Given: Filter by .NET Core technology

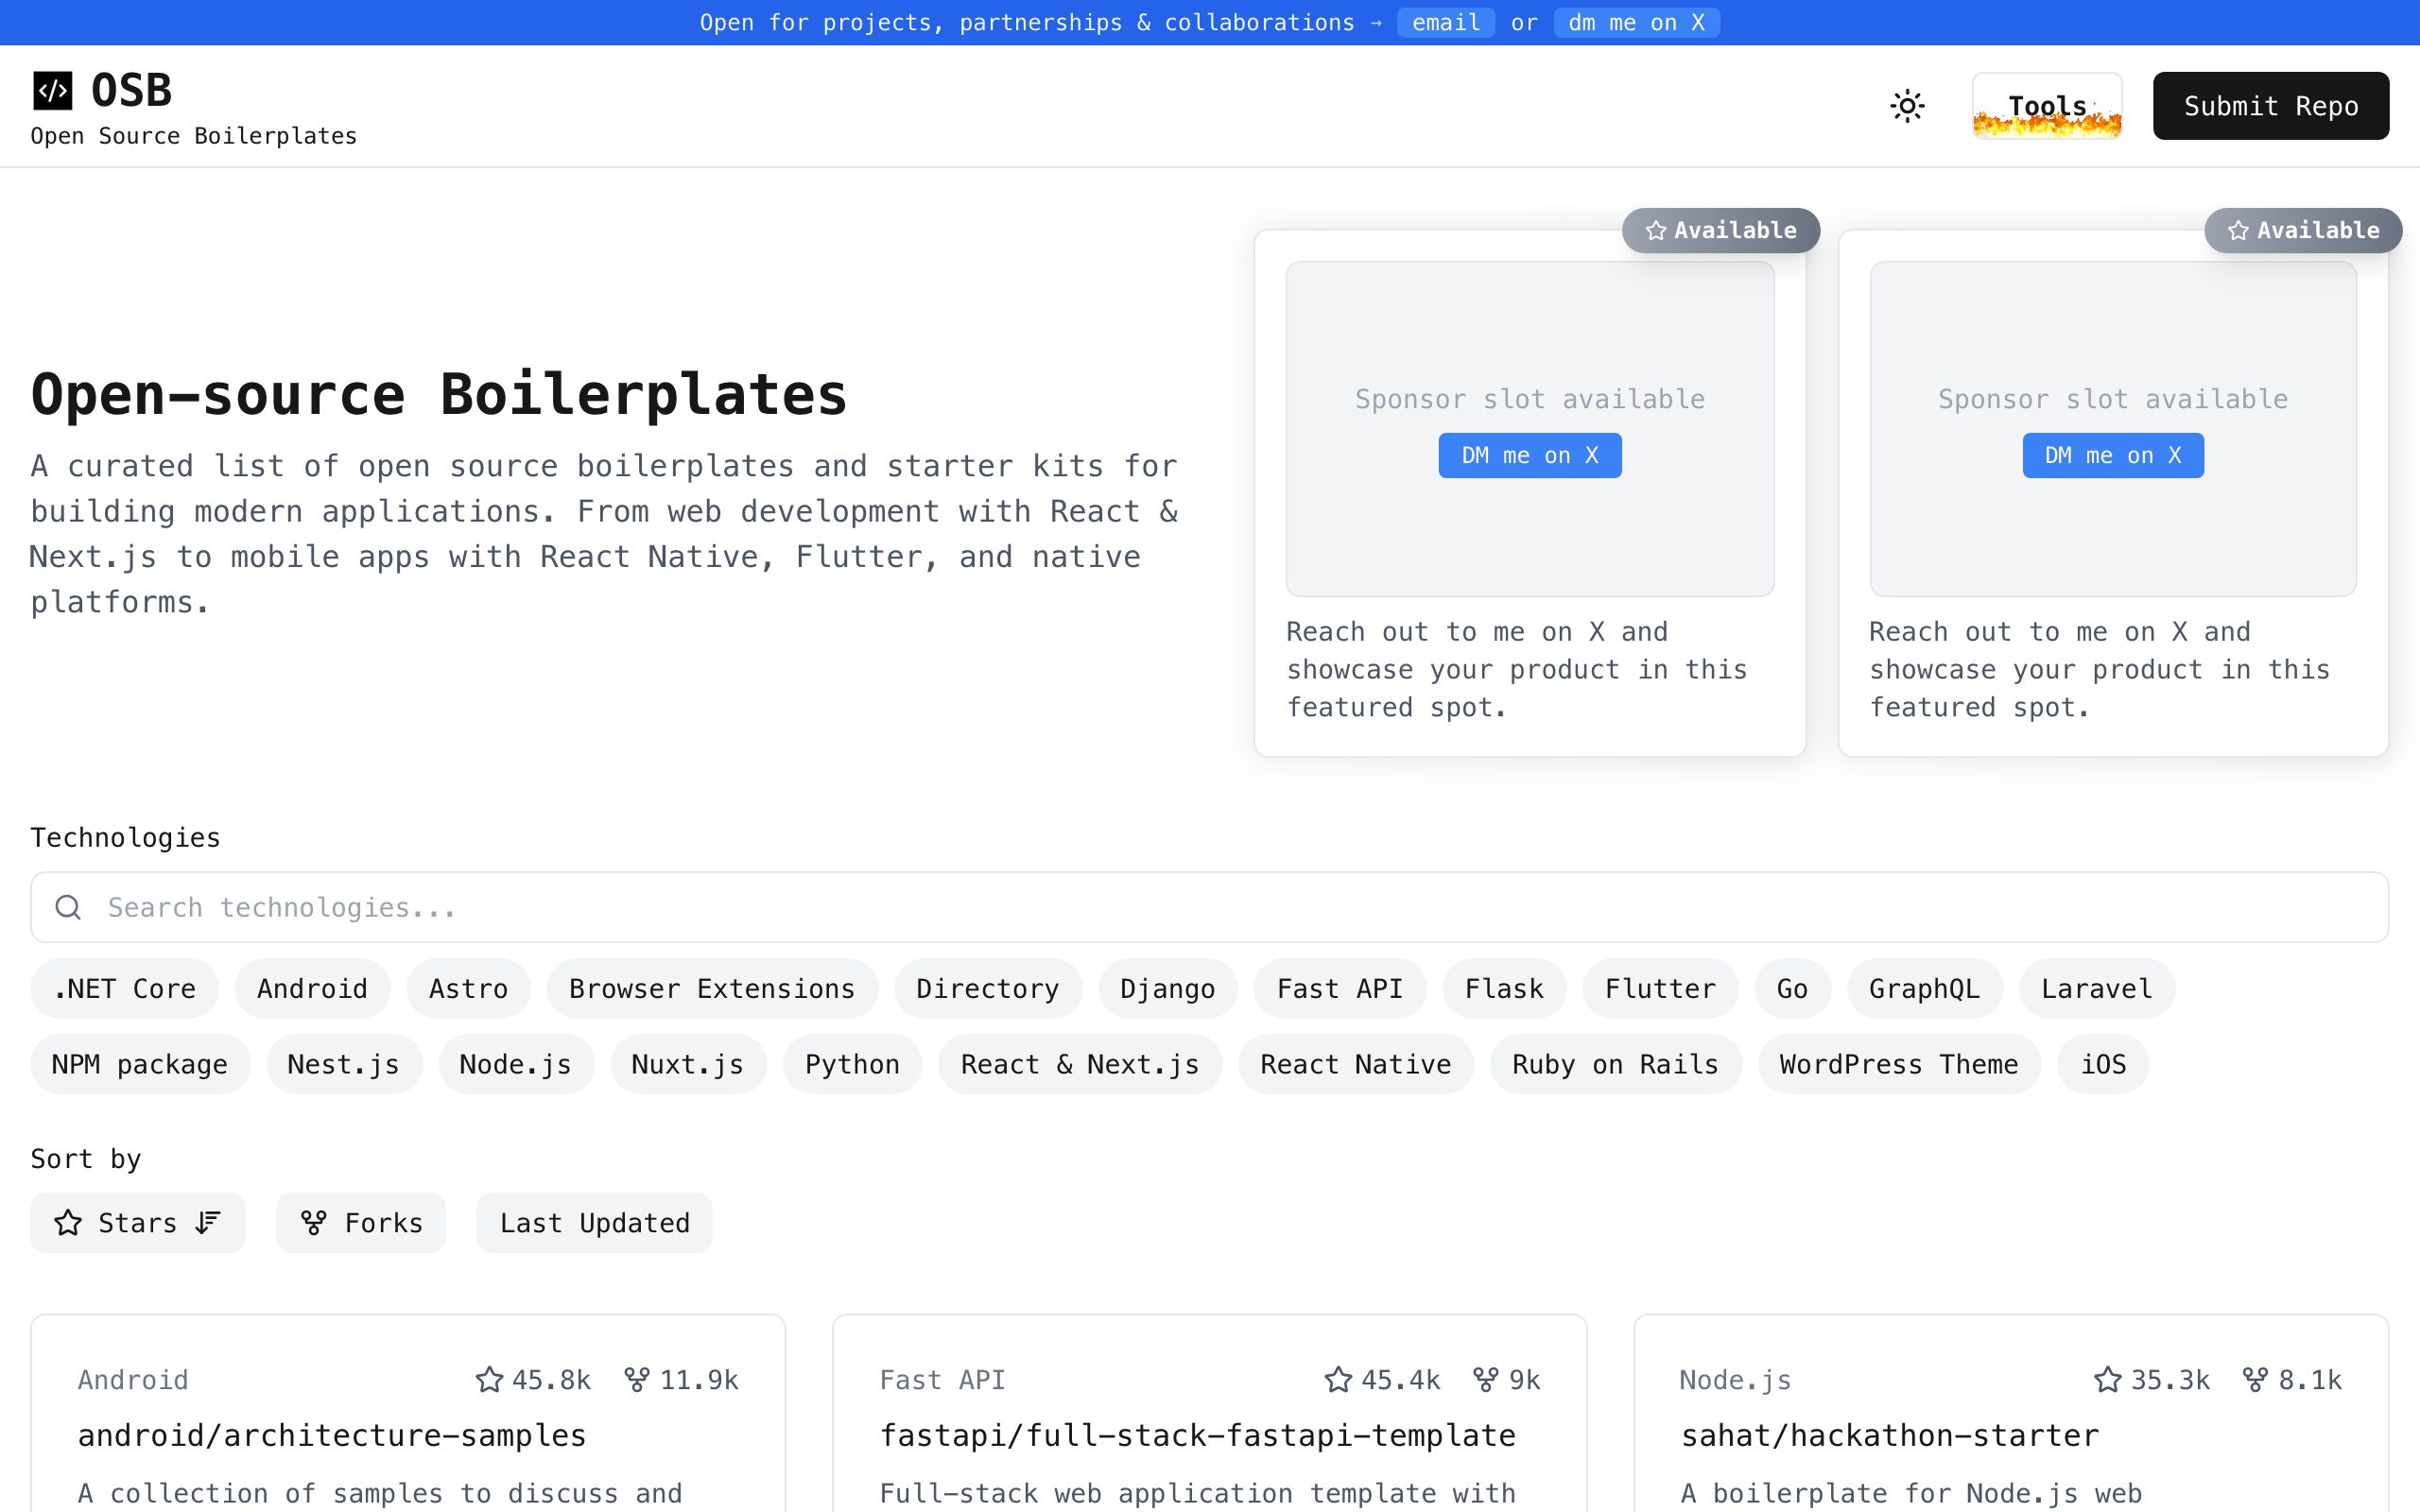Looking at the screenshot, I should [124, 989].
